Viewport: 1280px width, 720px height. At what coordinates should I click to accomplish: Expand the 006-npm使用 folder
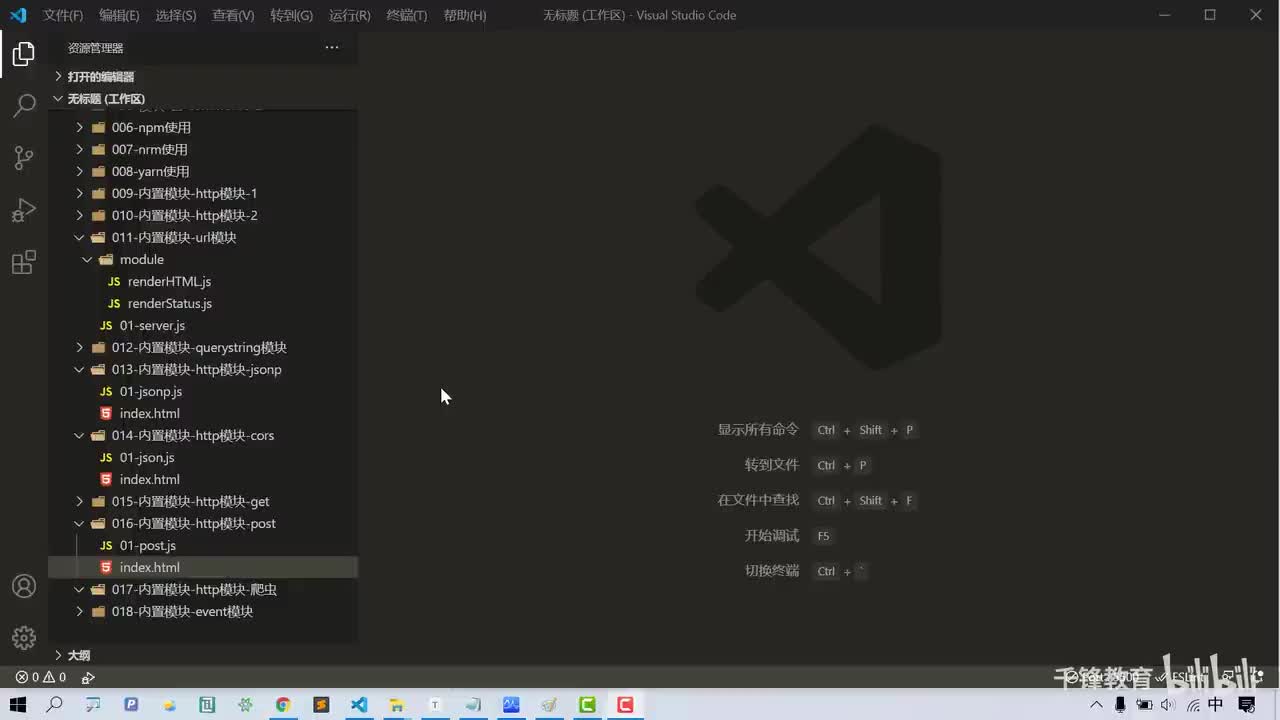tap(203, 127)
